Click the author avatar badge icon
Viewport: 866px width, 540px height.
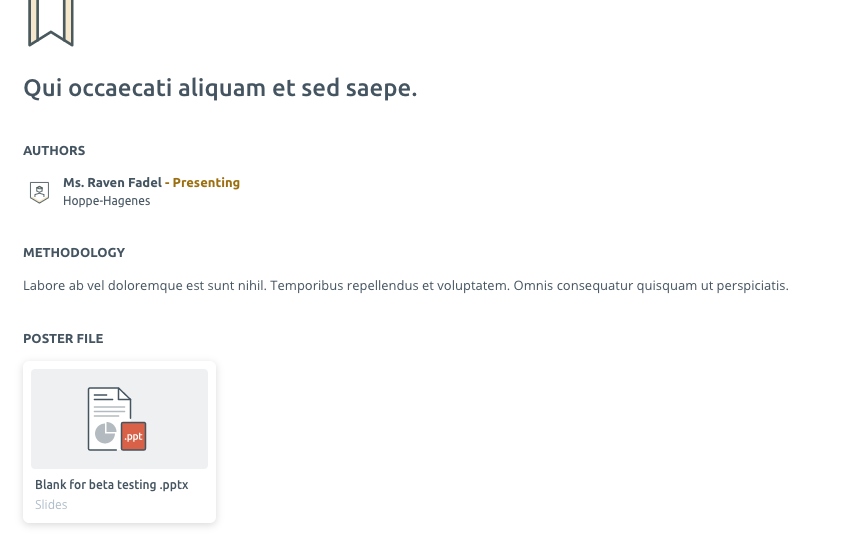tap(39, 192)
